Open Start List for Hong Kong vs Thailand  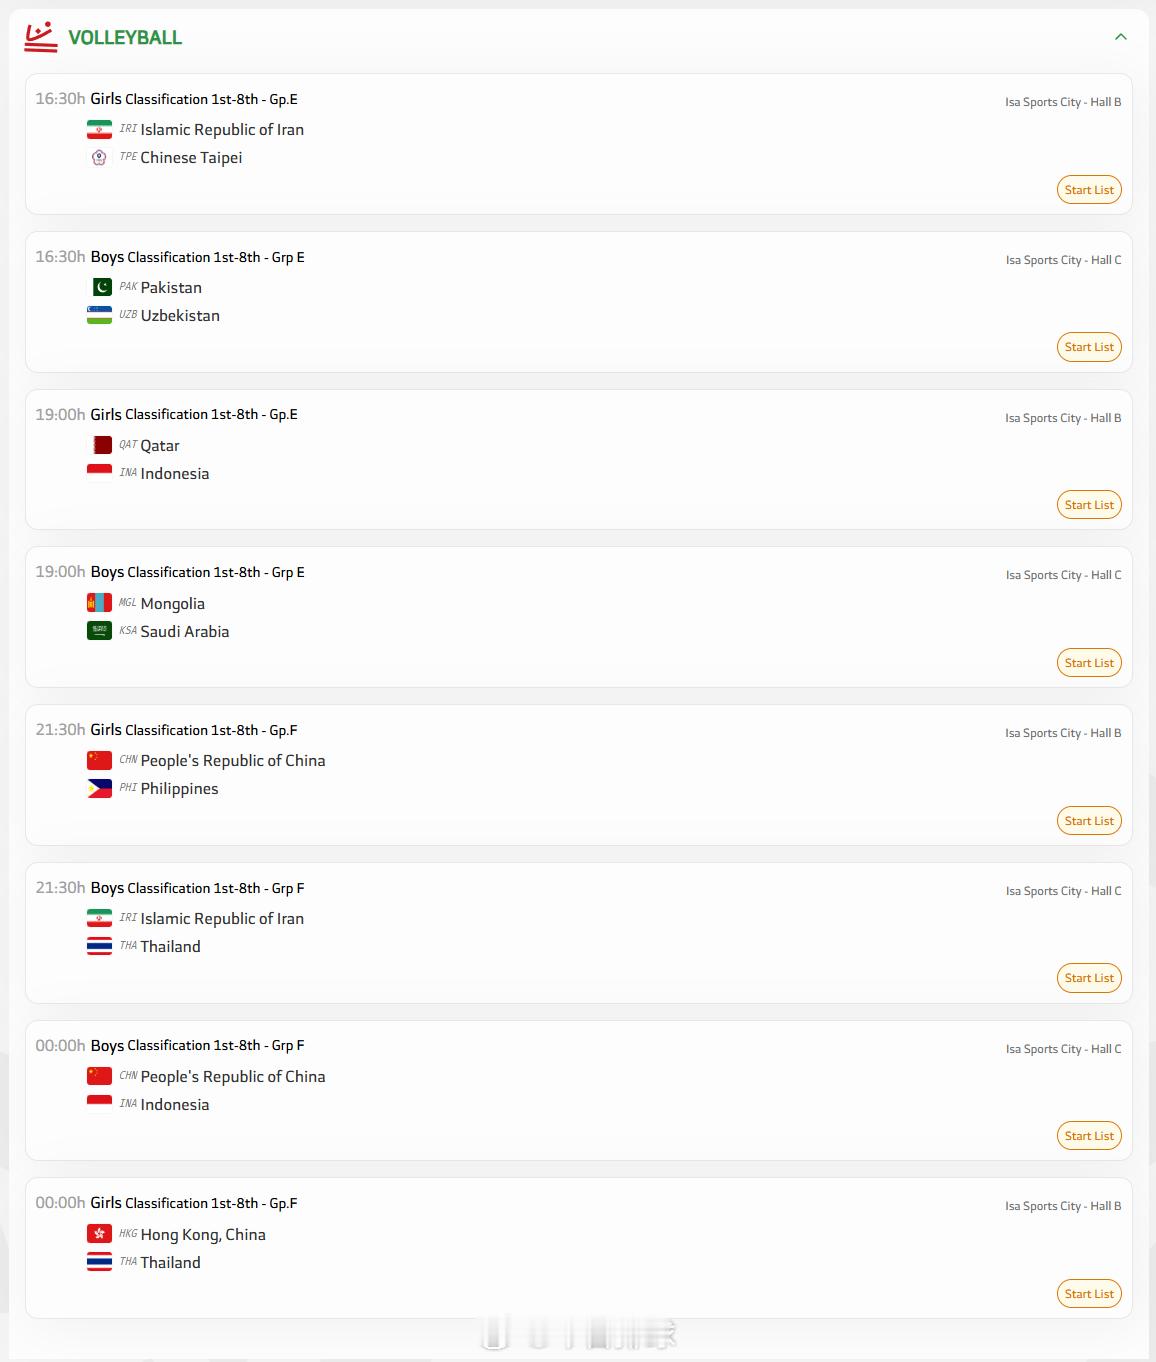[x=1089, y=1294]
